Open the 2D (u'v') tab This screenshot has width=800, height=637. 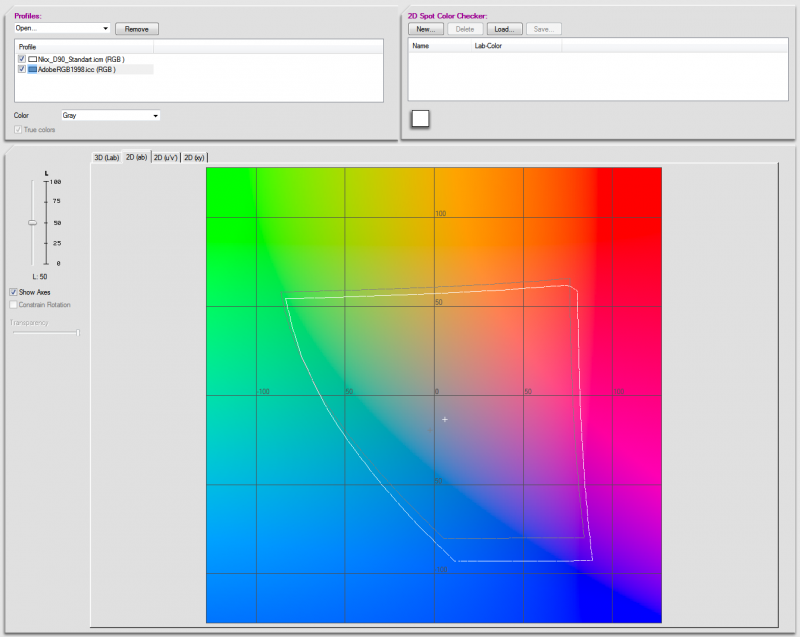(x=166, y=158)
